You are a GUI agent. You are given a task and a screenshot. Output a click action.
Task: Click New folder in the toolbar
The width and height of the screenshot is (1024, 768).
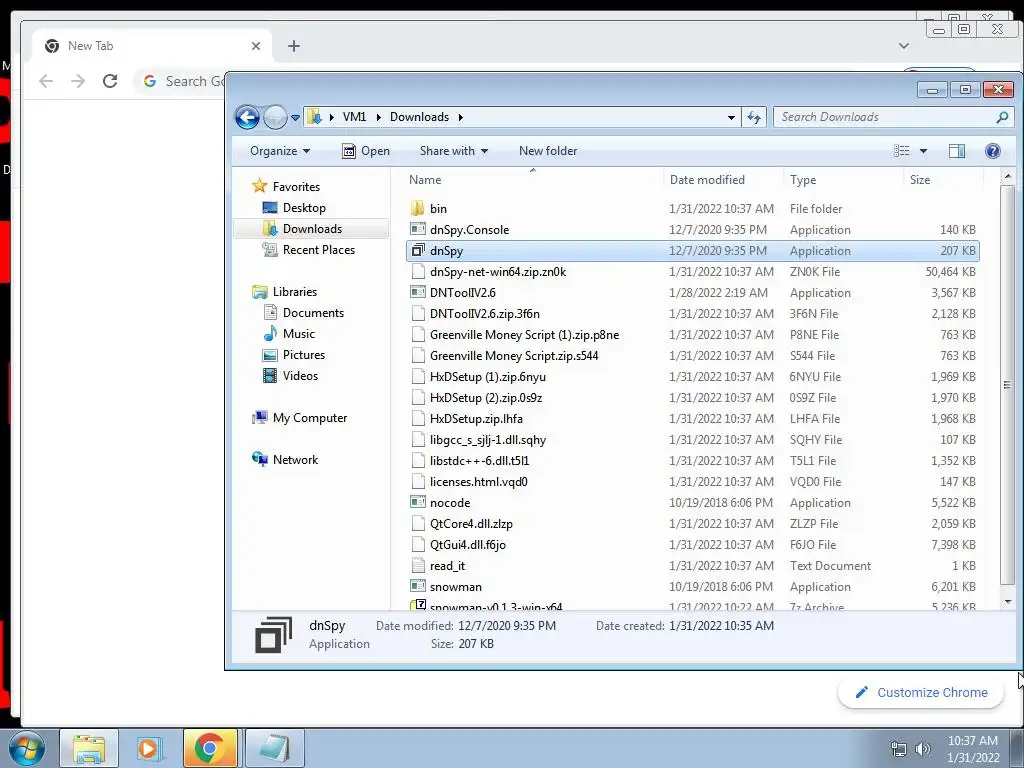coord(548,151)
